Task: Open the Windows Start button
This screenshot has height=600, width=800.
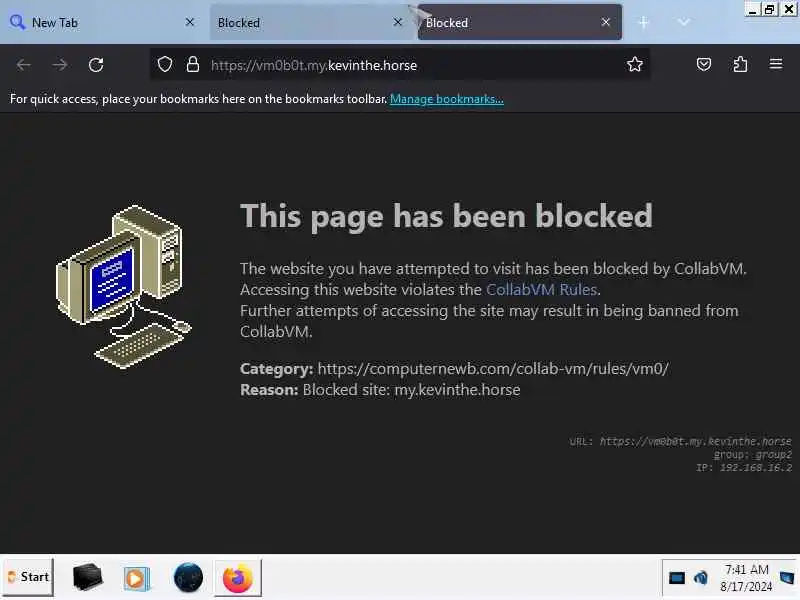Action: coord(29,577)
